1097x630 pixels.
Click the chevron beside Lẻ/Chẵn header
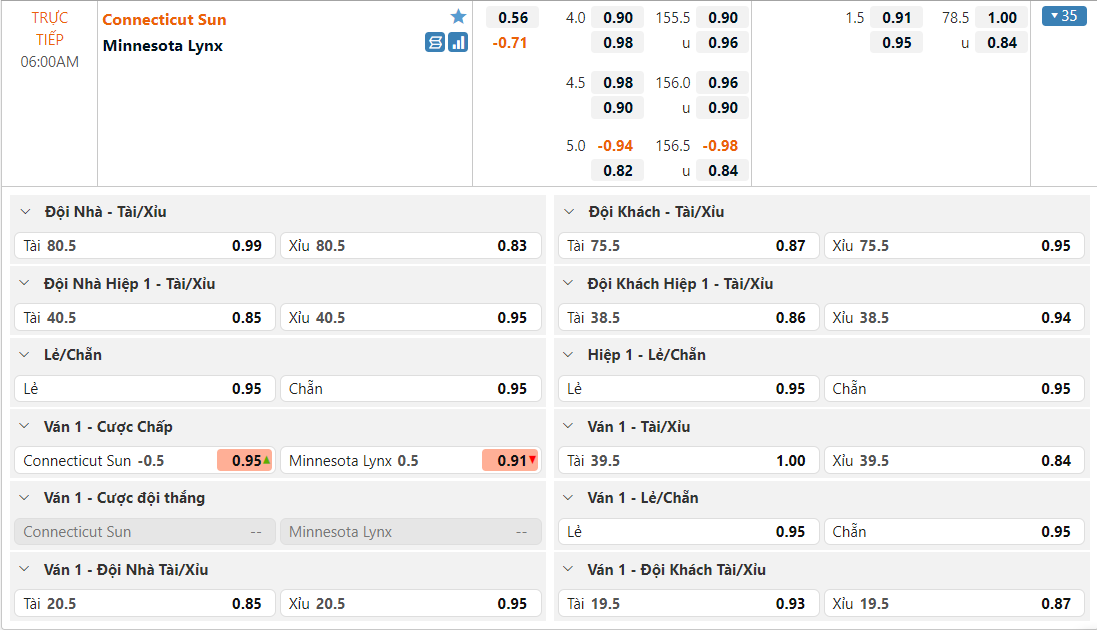[x=25, y=355]
